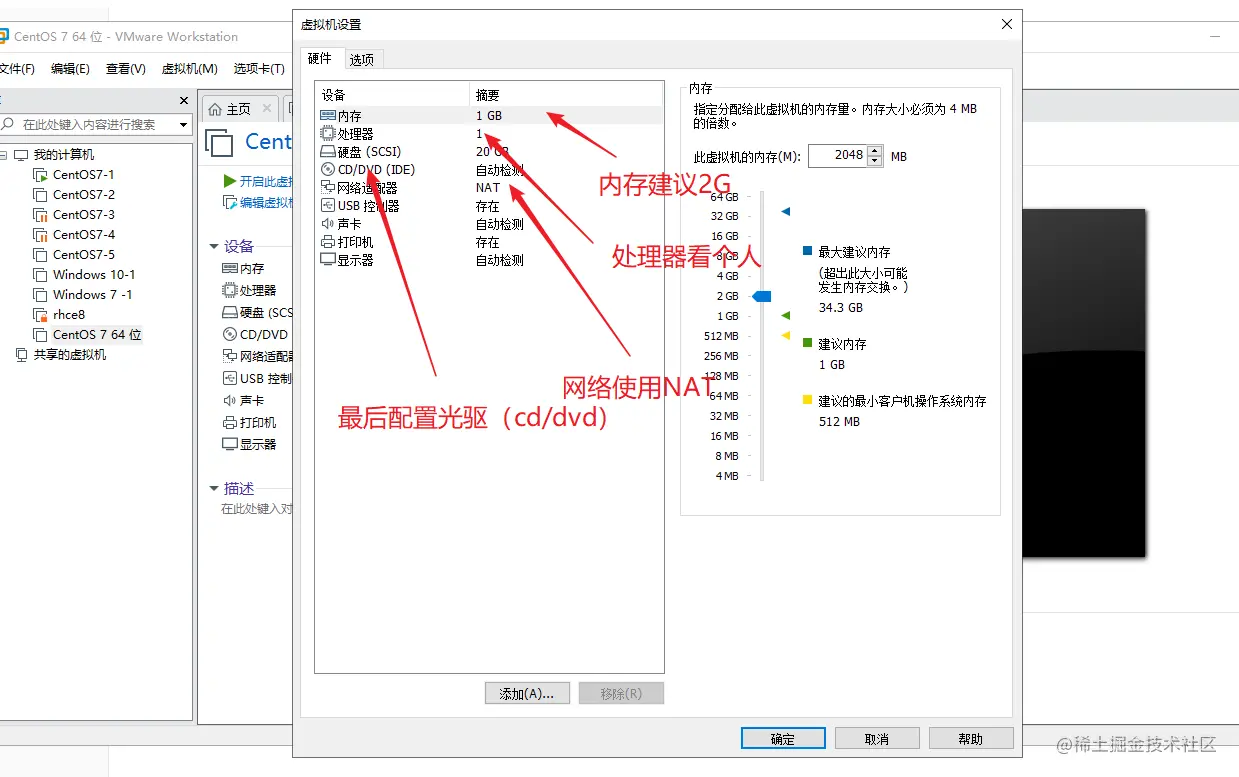
Task: Click the 编辑虚拟机设置 edit icon in main window
Action: (230, 202)
